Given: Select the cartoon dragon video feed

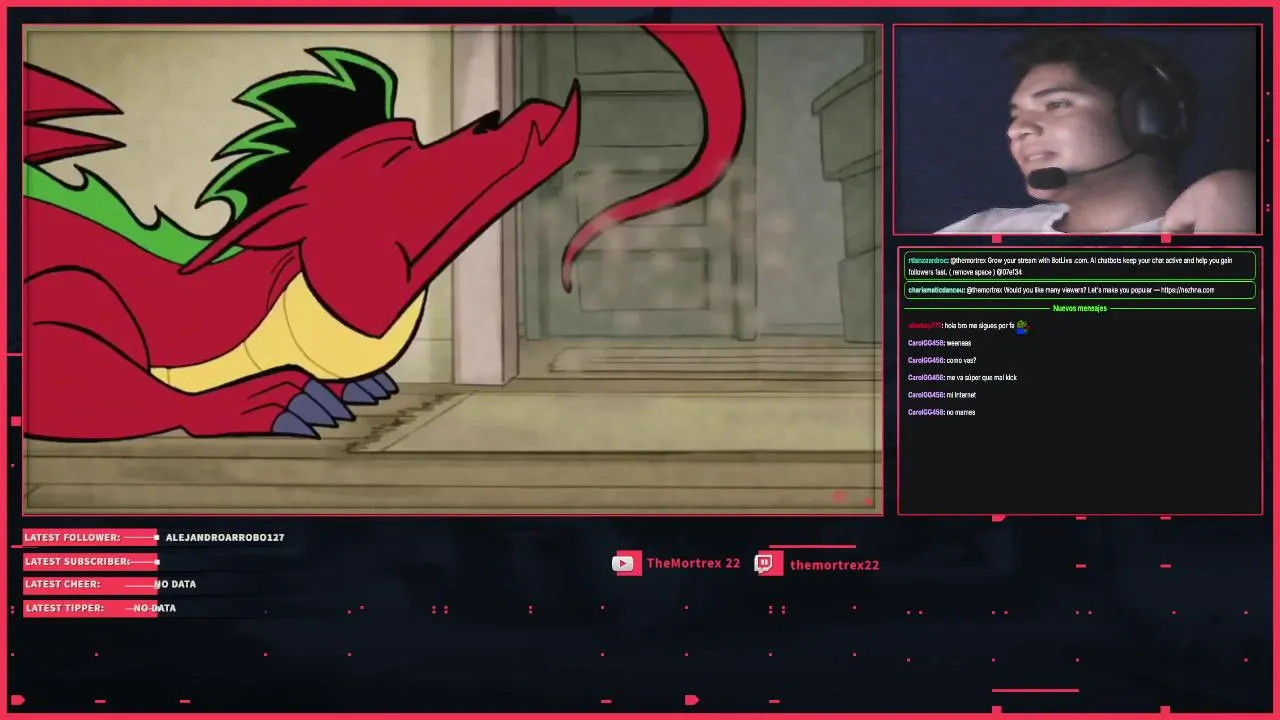Looking at the screenshot, I should (x=453, y=270).
